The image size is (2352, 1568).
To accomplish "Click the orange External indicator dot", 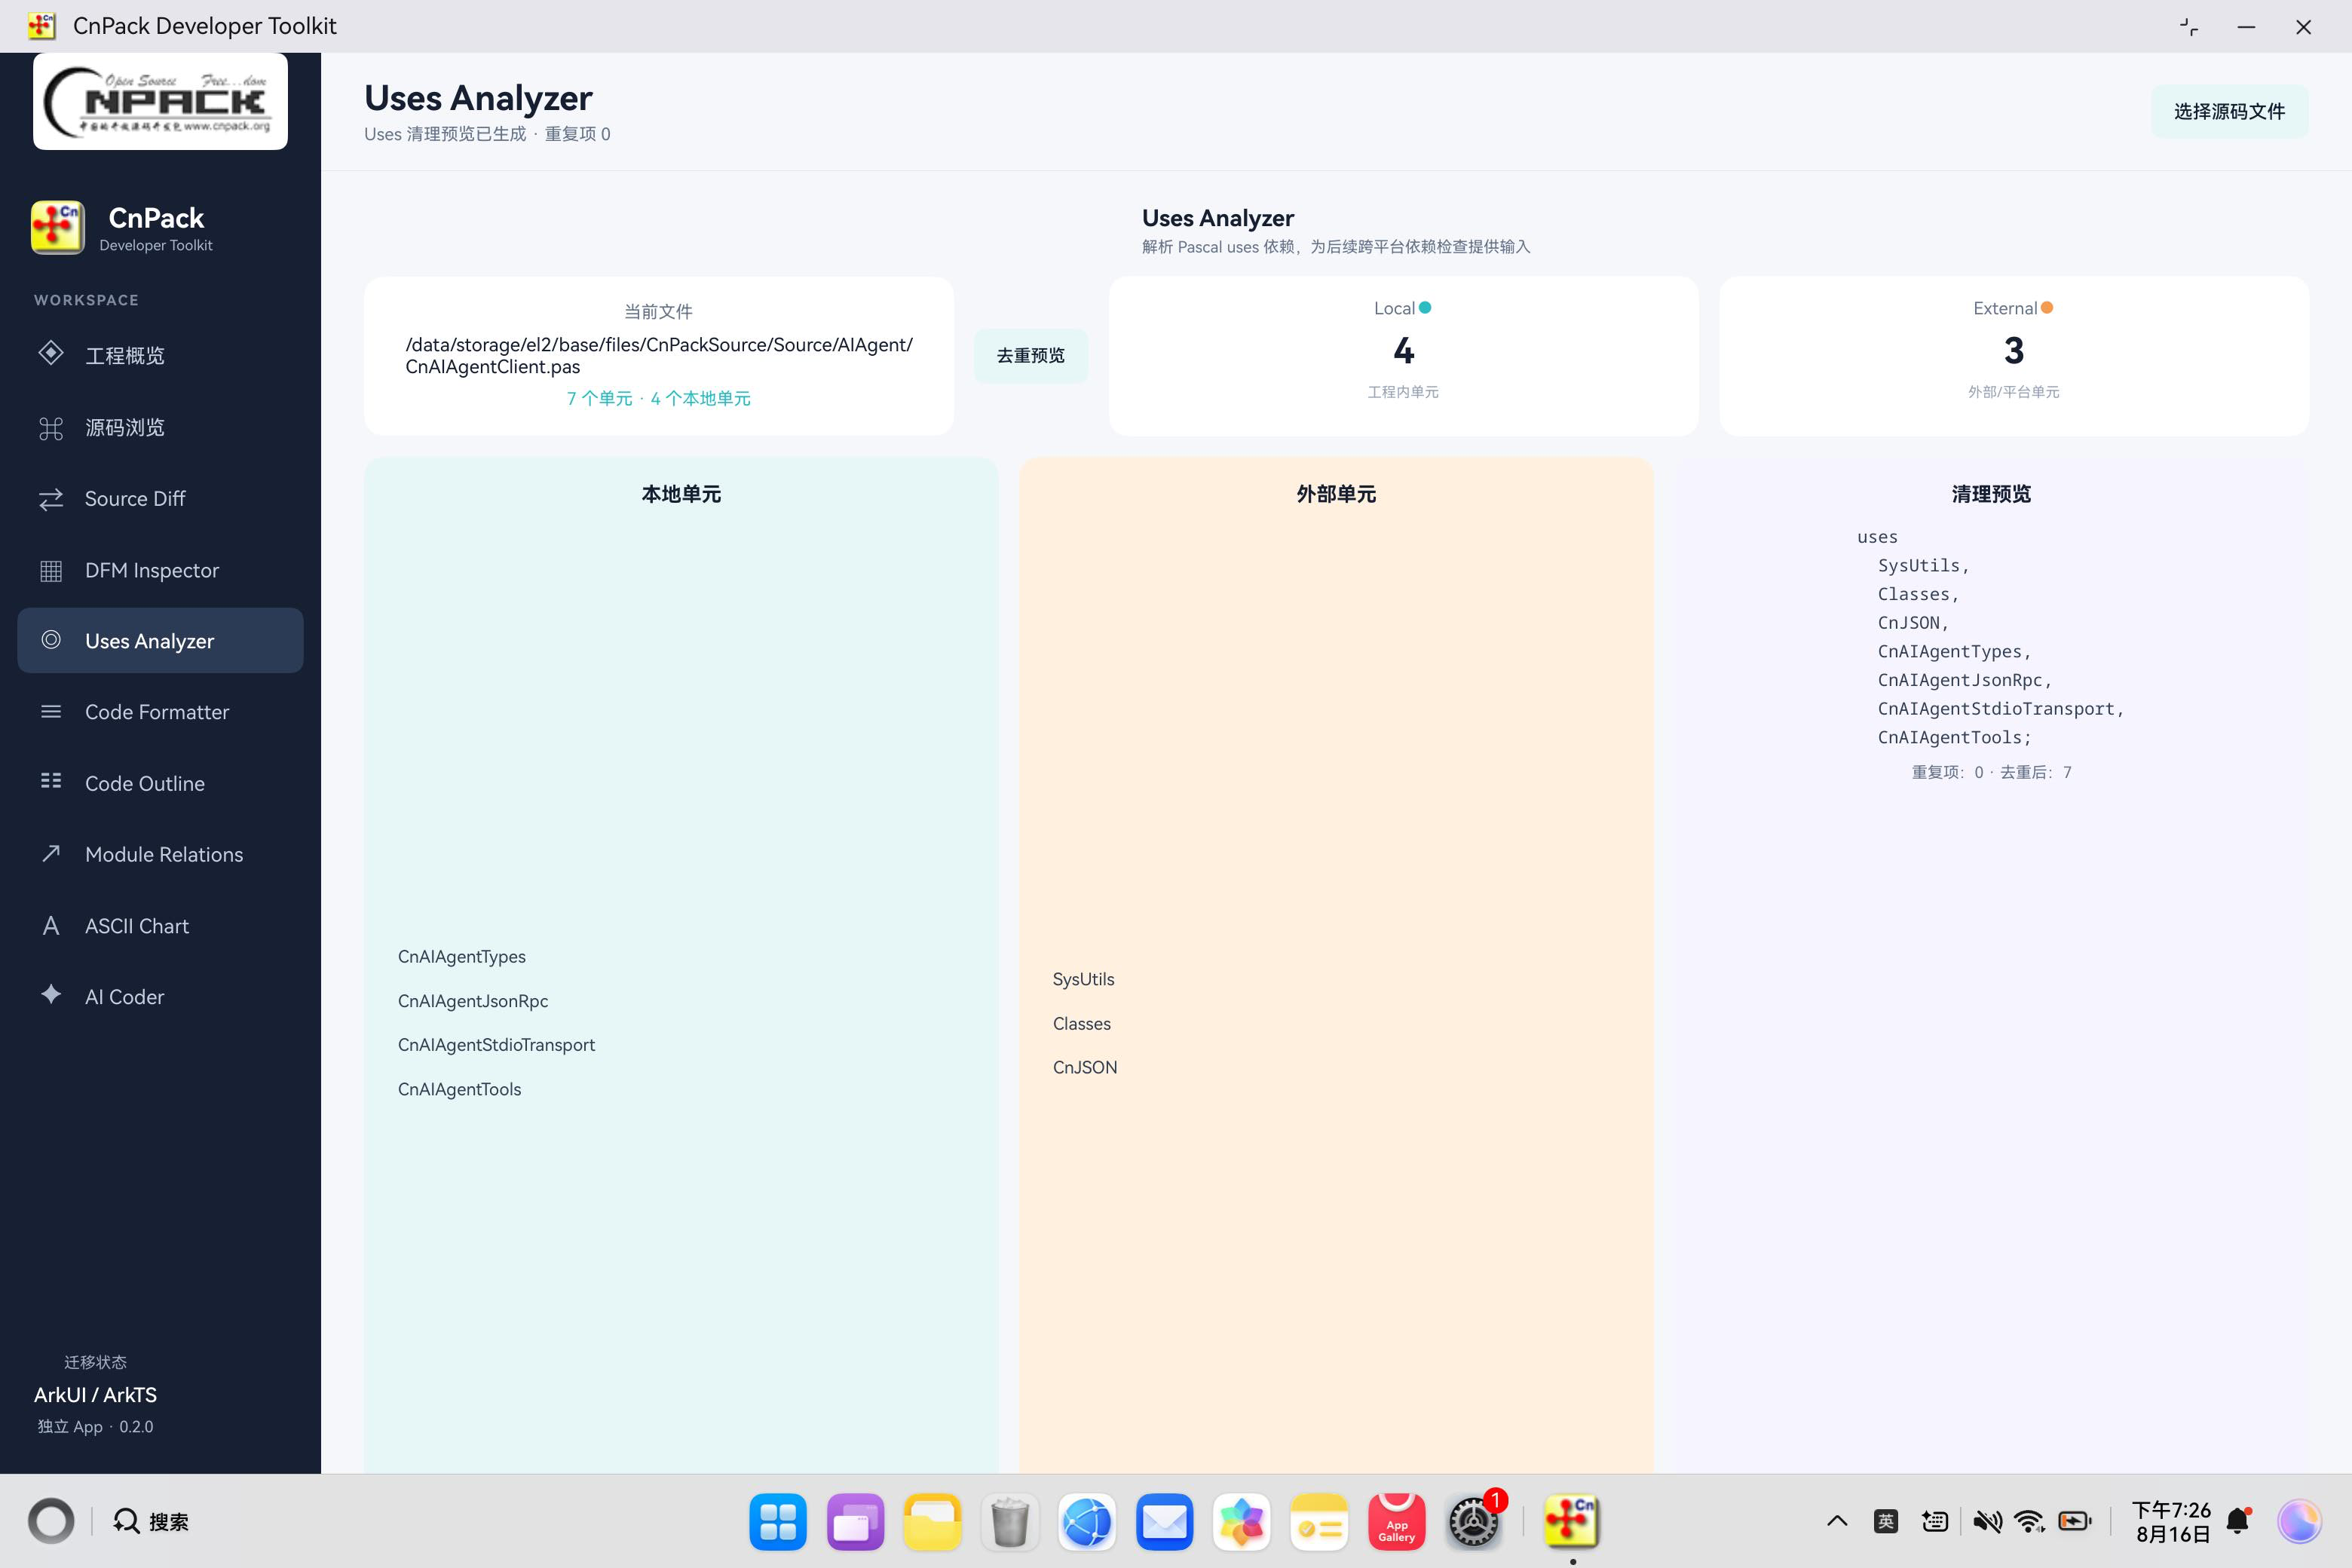I will click(x=2047, y=307).
